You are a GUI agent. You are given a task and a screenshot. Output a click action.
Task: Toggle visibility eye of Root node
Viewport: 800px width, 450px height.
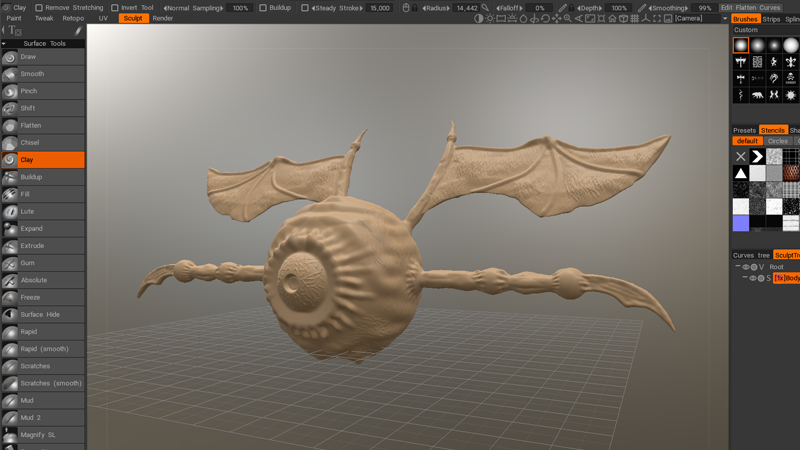click(746, 267)
